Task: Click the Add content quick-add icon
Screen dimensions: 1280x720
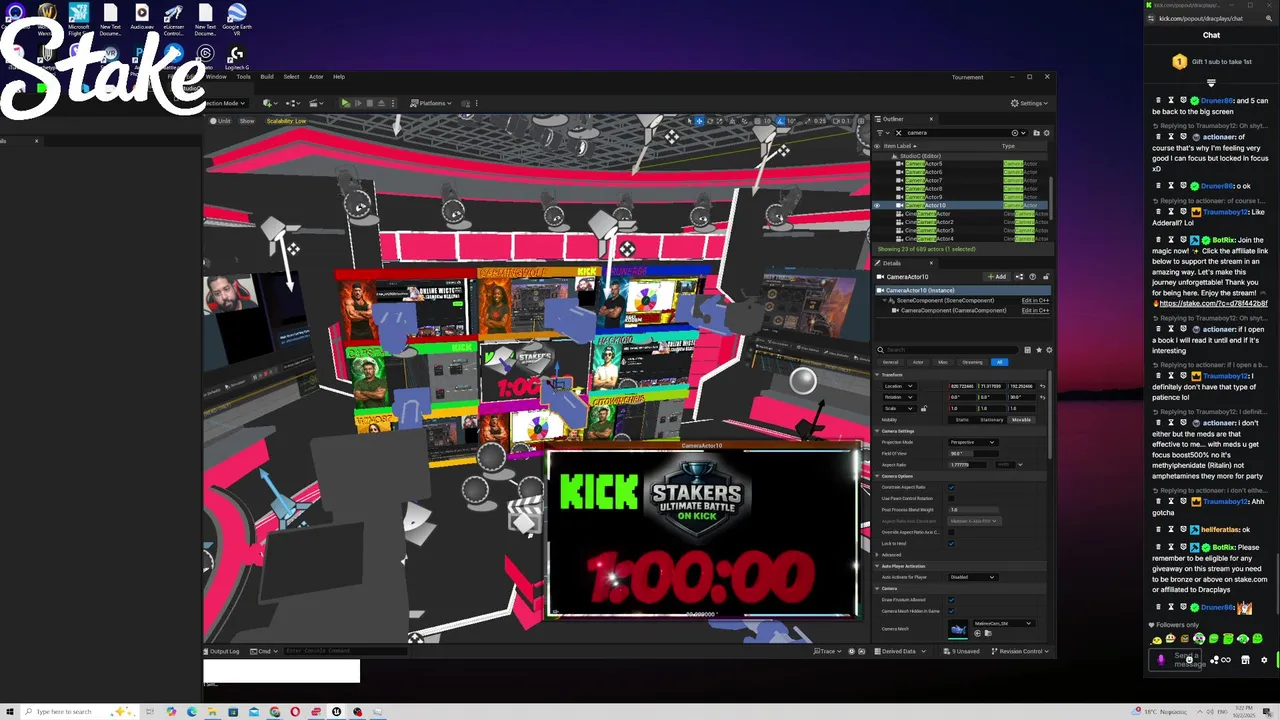Action: pos(270,103)
